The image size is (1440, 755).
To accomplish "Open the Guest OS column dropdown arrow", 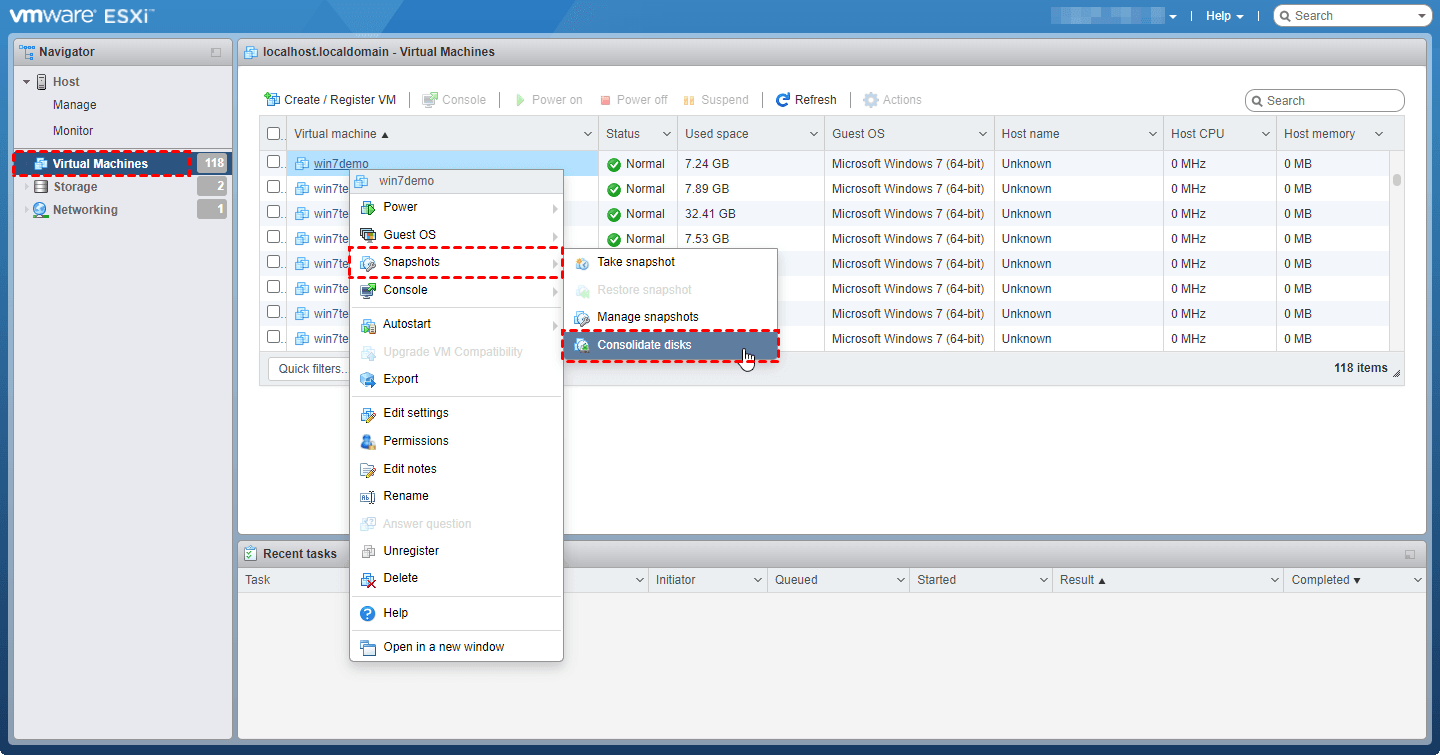I will point(983,134).
